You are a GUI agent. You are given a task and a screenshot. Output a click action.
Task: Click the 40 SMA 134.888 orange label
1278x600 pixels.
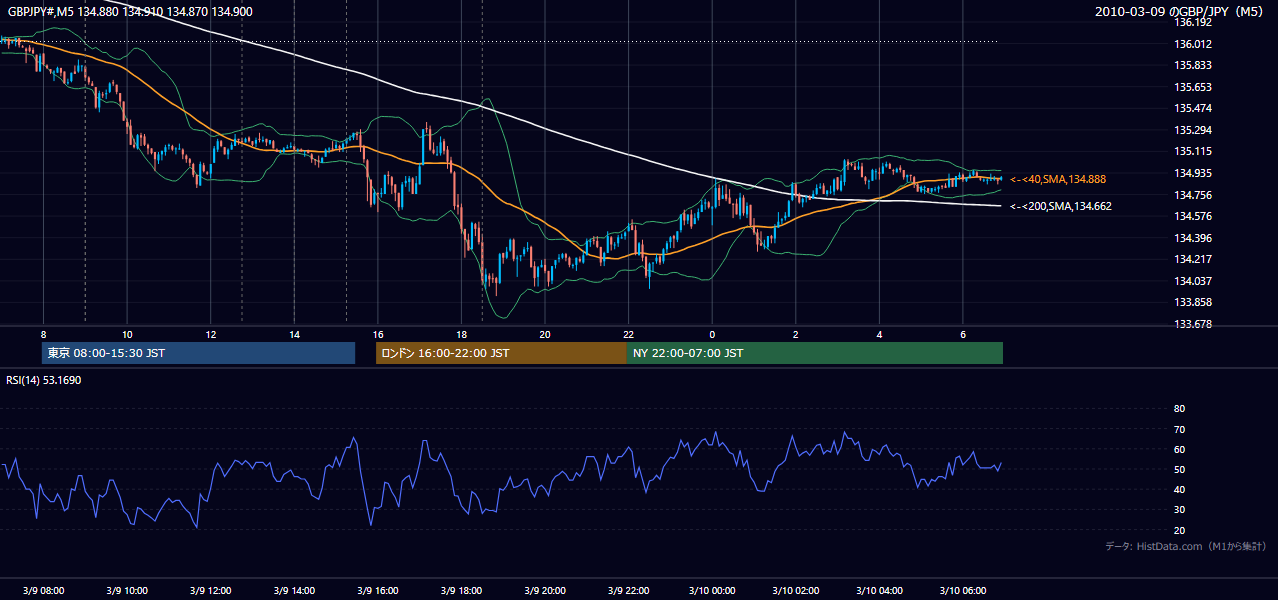1058,179
